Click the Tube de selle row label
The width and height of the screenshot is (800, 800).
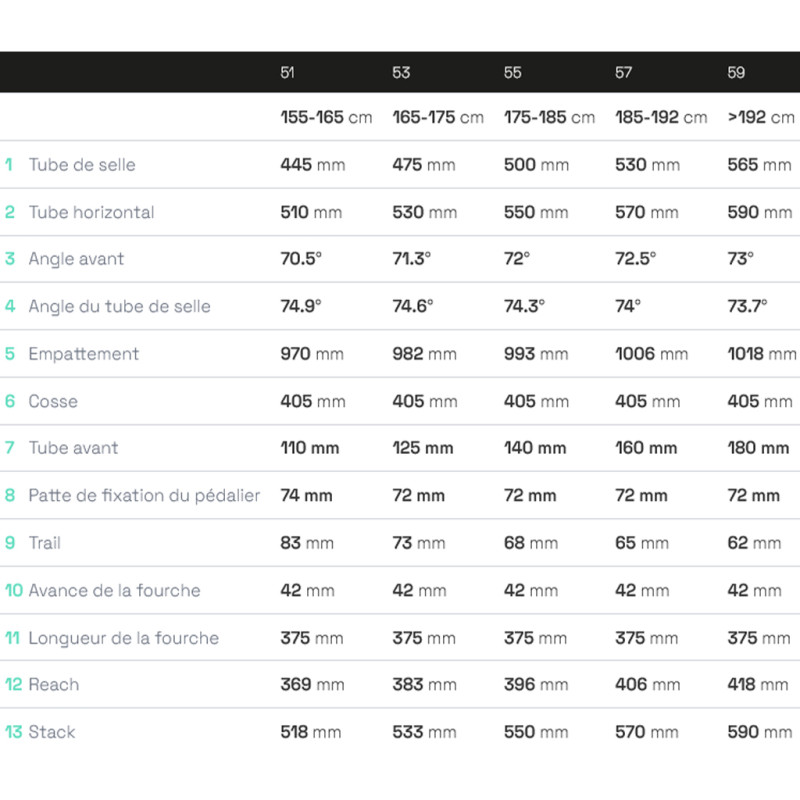click(82, 165)
